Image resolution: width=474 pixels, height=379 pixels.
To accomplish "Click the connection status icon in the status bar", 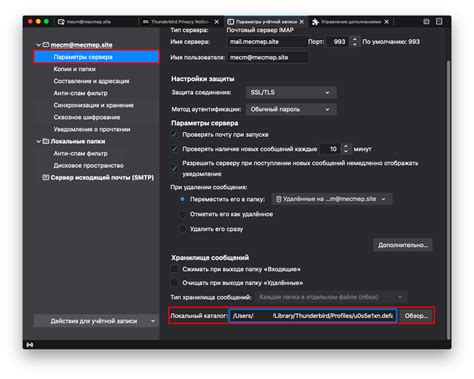I will (30, 345).
